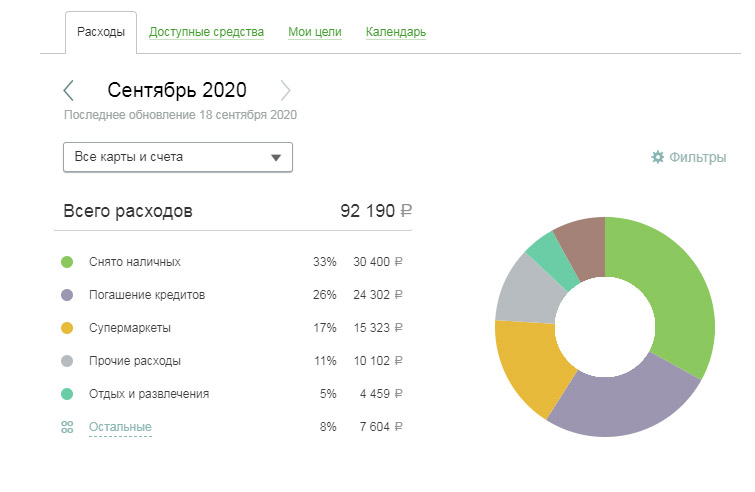Go to the Календарь tab
This screenshot has width=755, height=492.
click(x=396, y=32)
